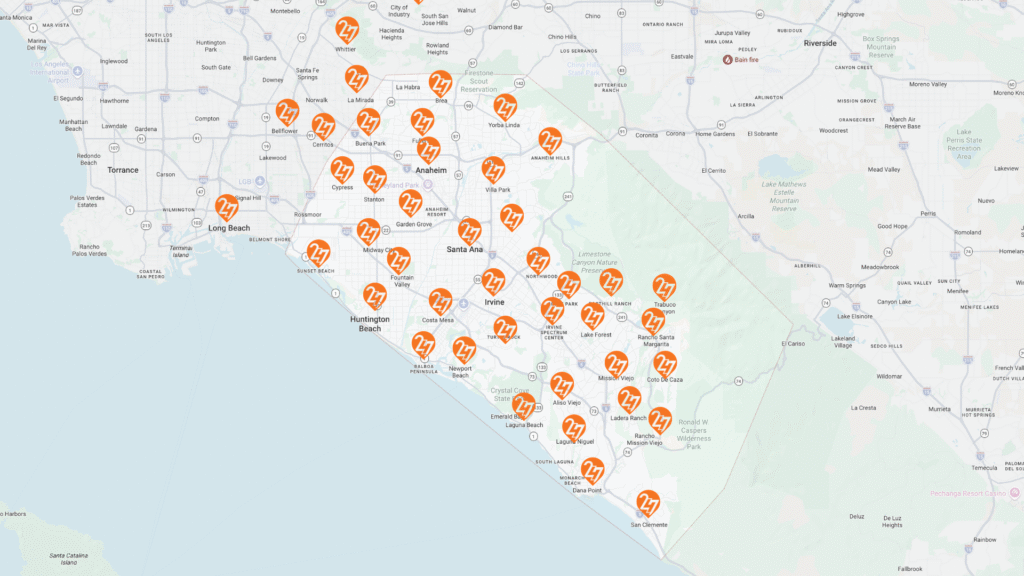
Task: Click the Laguna Beach orange pin
Action: tap(524, 406)
